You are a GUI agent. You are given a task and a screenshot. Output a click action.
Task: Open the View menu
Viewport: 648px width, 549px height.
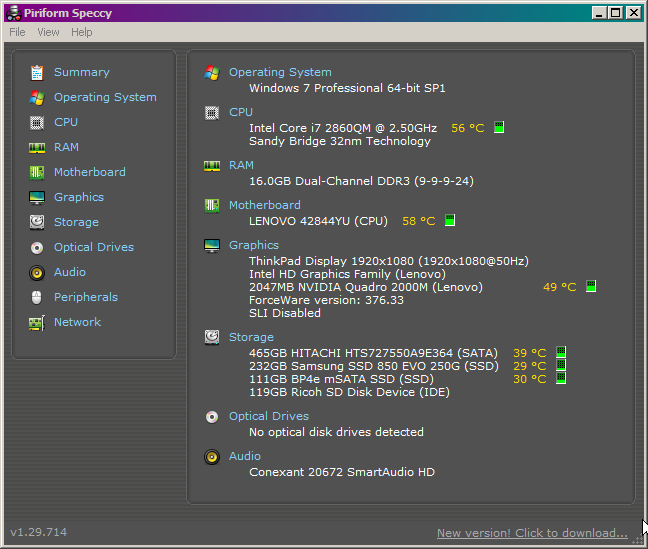click(x=49, y=32)
